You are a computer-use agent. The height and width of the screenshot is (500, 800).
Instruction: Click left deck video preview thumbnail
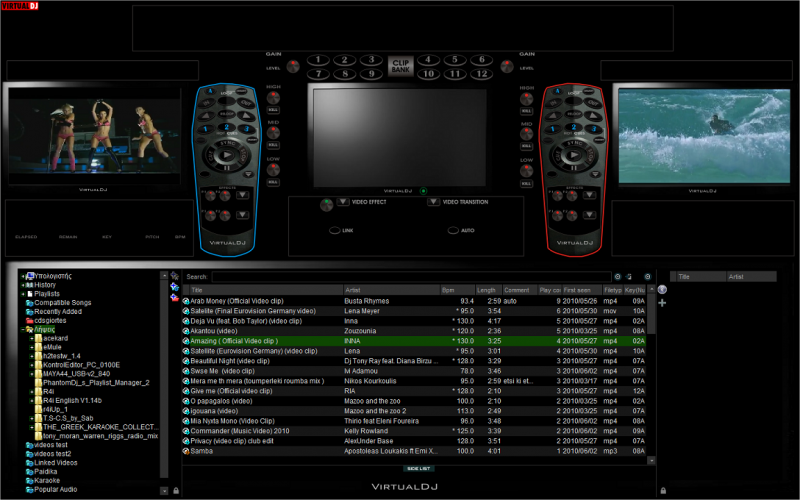[94, 136]
